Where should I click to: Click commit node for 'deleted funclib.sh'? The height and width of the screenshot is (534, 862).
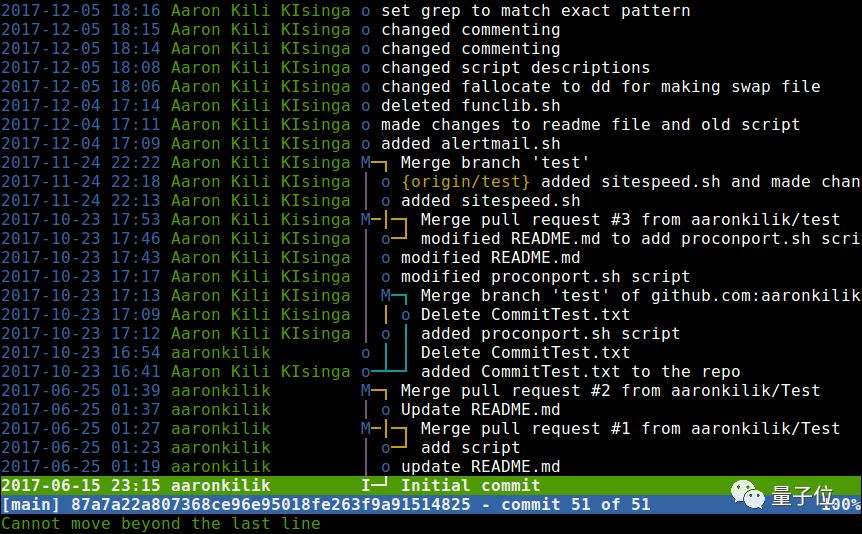366,106
